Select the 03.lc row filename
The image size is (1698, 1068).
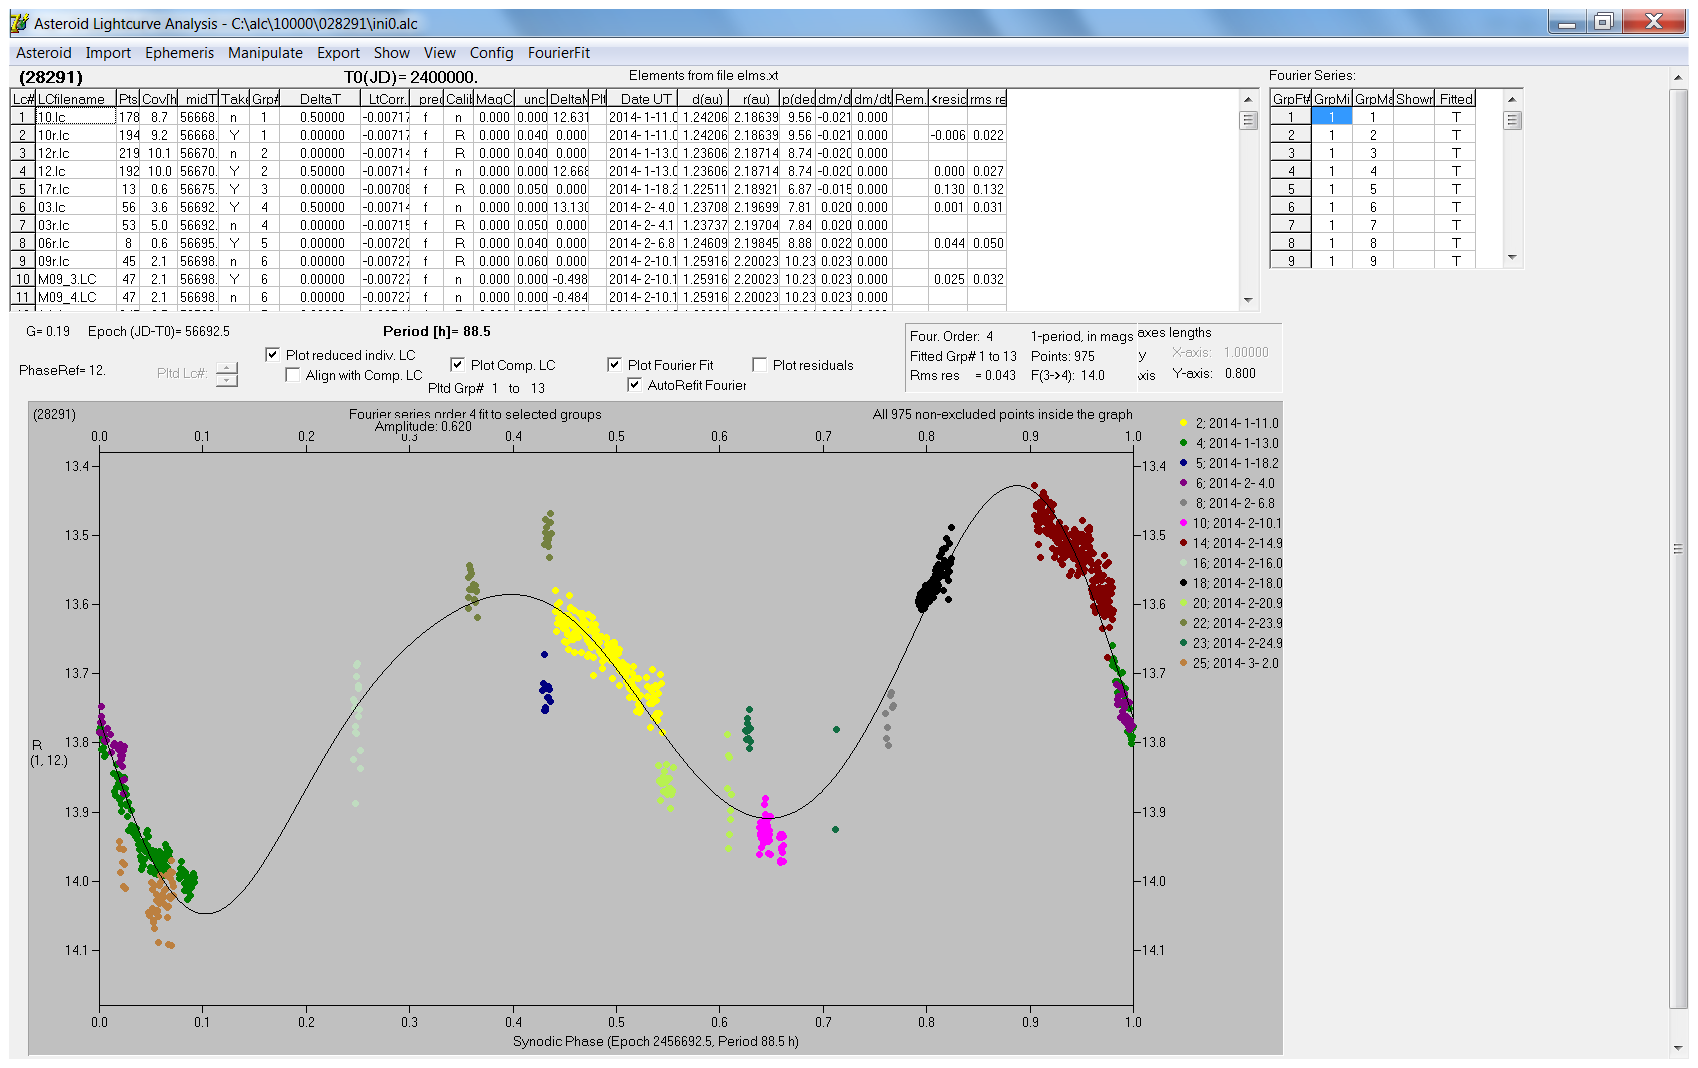tap(76, 207)
